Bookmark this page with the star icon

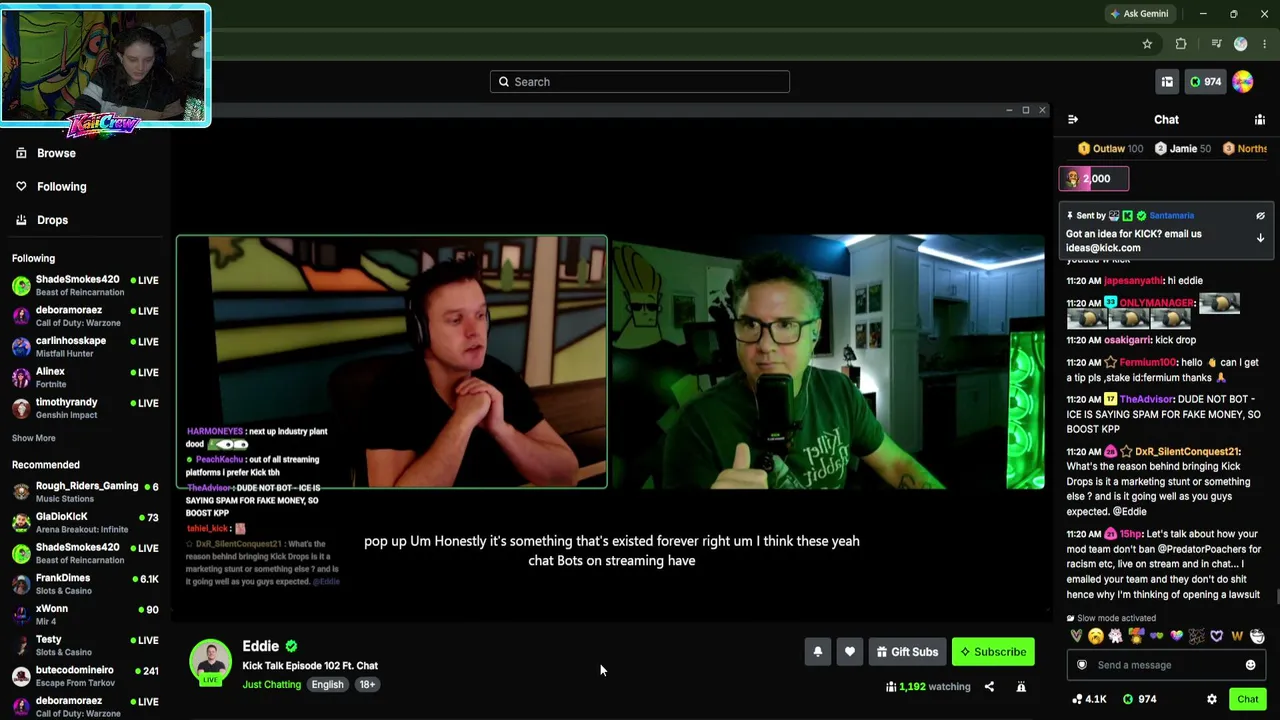(1147, 44)
